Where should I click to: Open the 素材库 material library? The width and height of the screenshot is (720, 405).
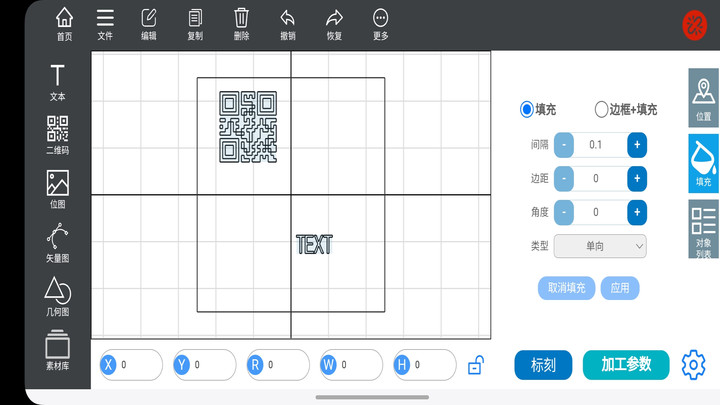pyautogui.click(x=57, y=350)
